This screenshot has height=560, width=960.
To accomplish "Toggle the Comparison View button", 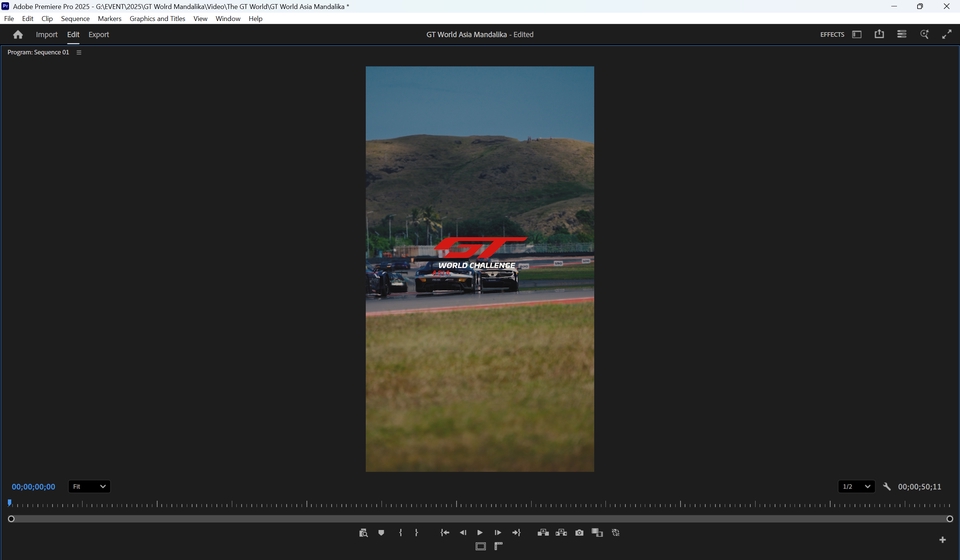I will (597, 533).
